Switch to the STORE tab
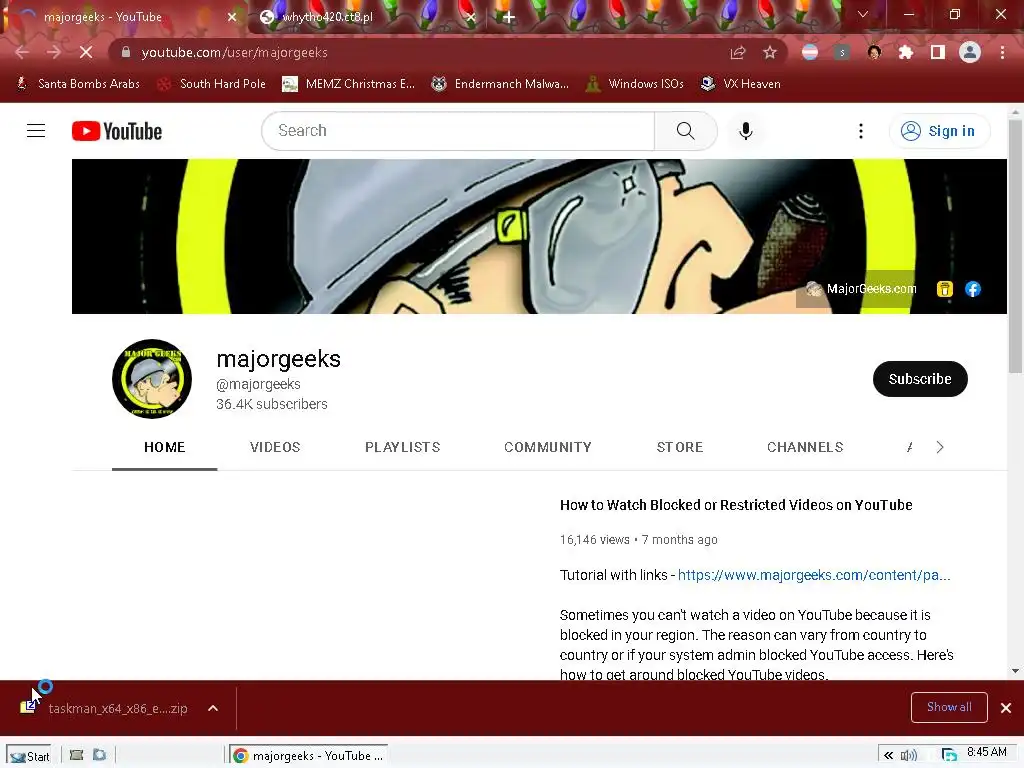This screenshot has width=1024, height=768. [680, 447]
